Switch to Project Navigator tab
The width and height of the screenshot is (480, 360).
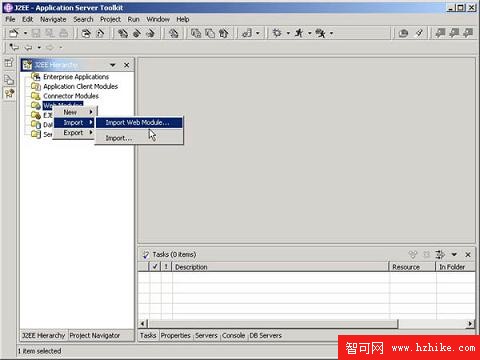pos(95,335)
